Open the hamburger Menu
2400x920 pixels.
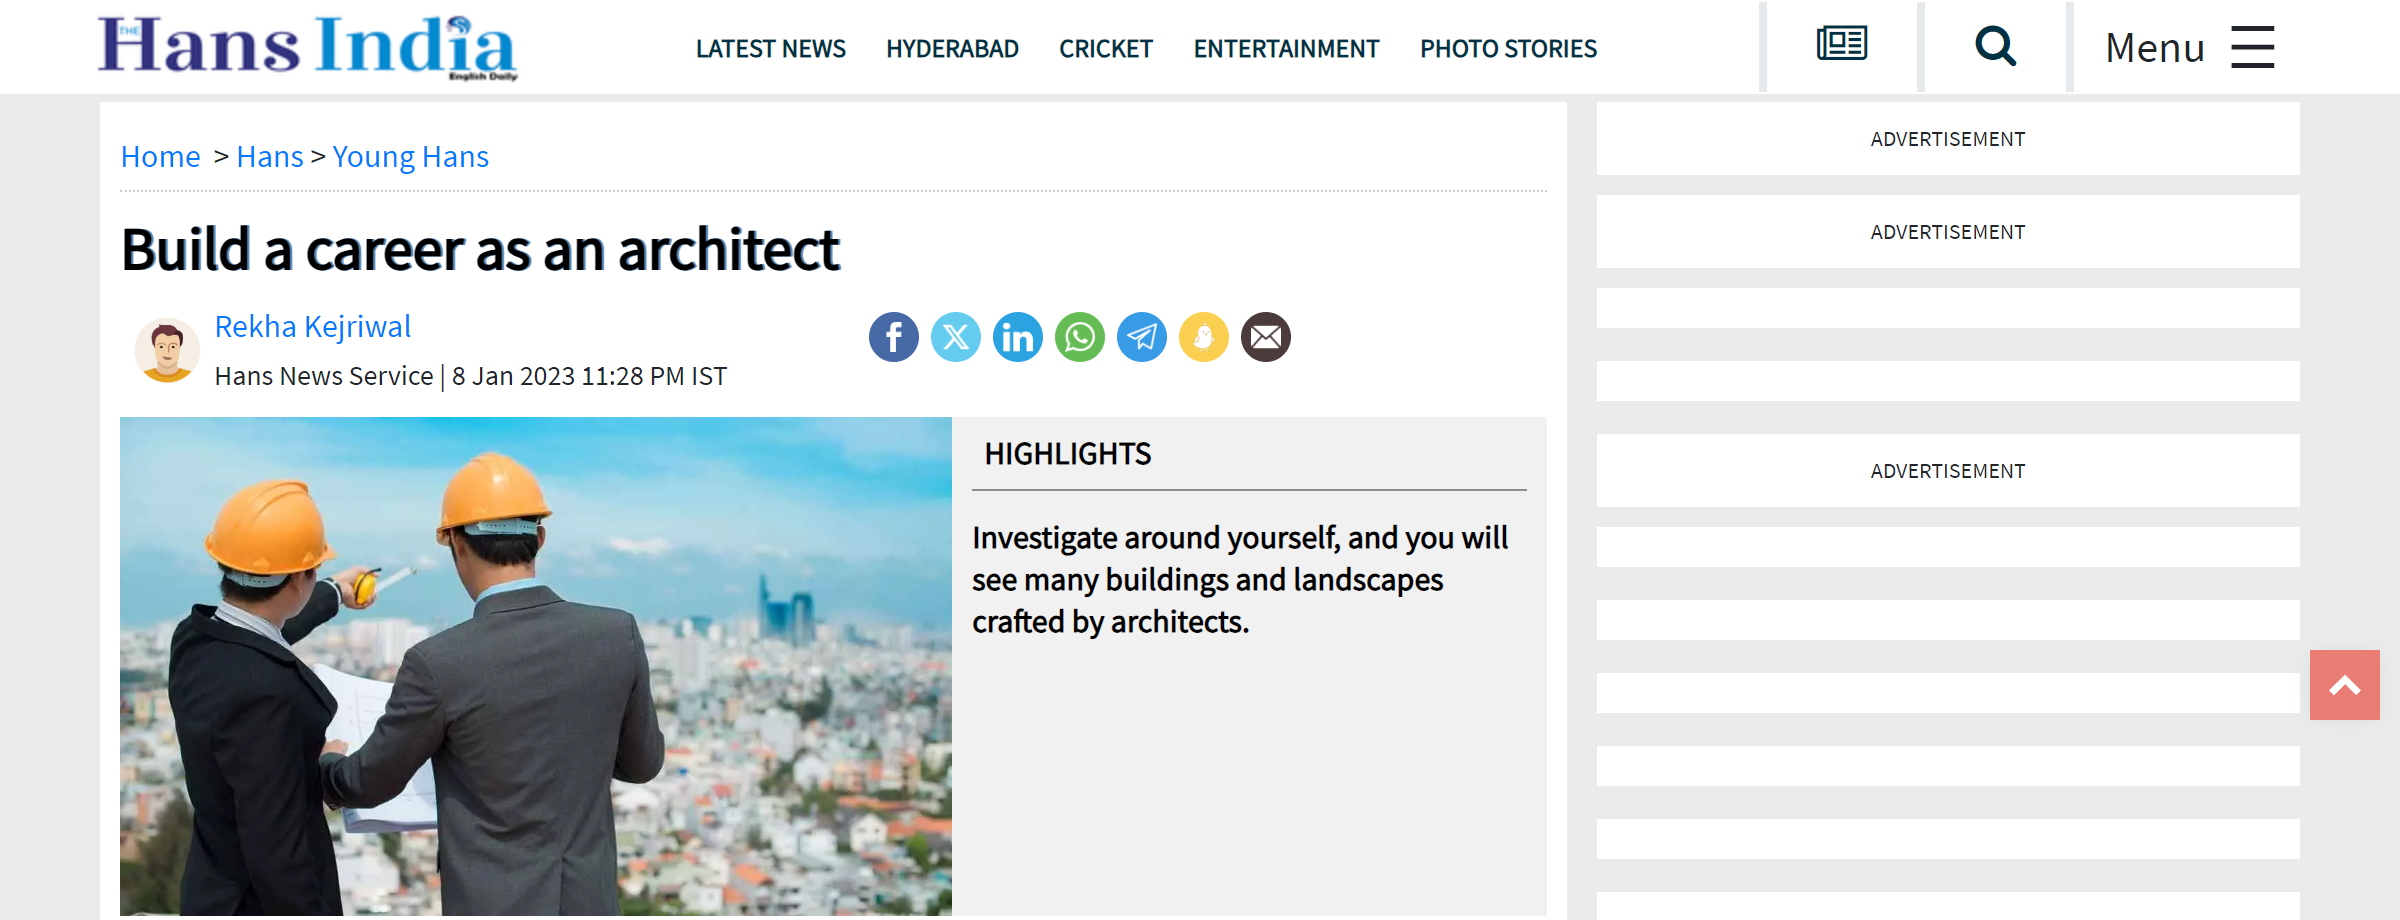point(2189,47)
